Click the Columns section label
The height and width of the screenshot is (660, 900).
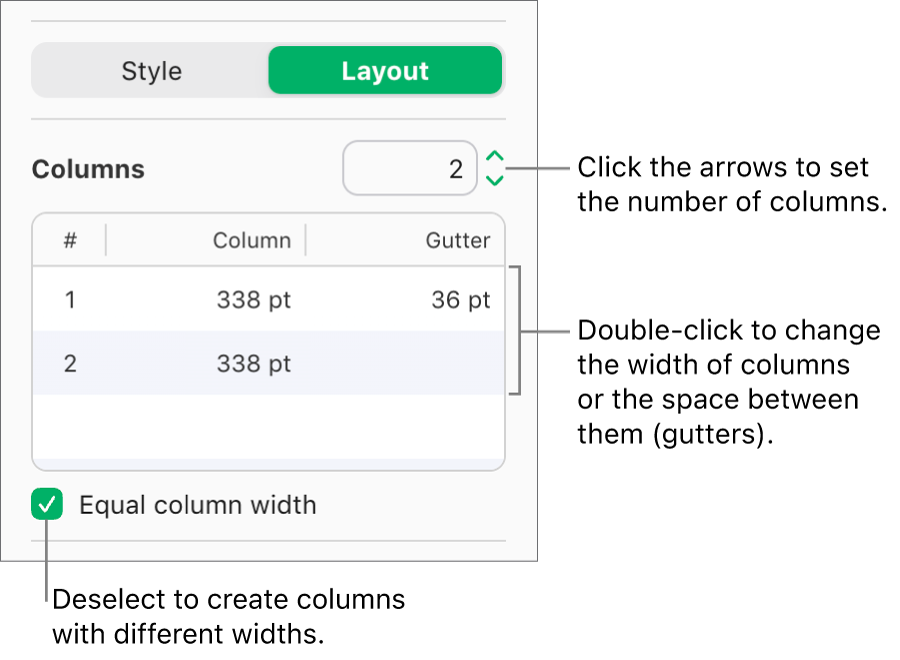(x=88, y=168)
